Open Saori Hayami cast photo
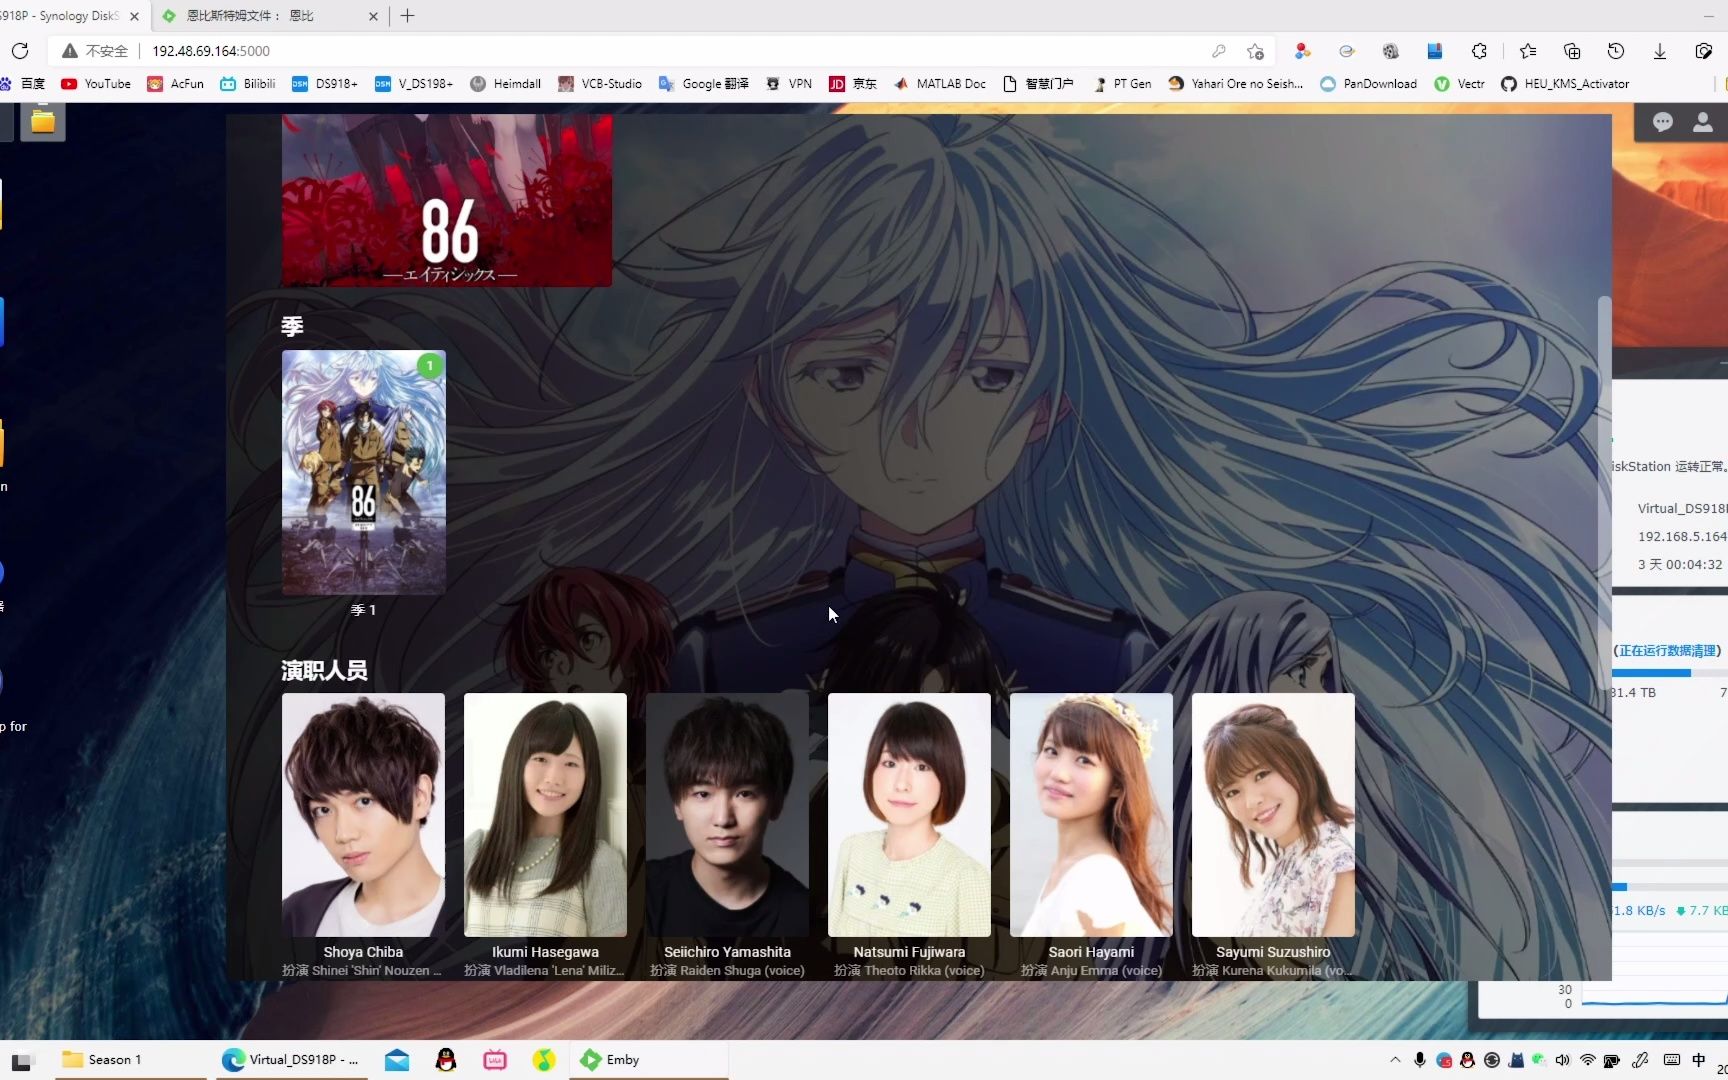This screenshot has height=1080, width=1728. (x=1091, y=815)
